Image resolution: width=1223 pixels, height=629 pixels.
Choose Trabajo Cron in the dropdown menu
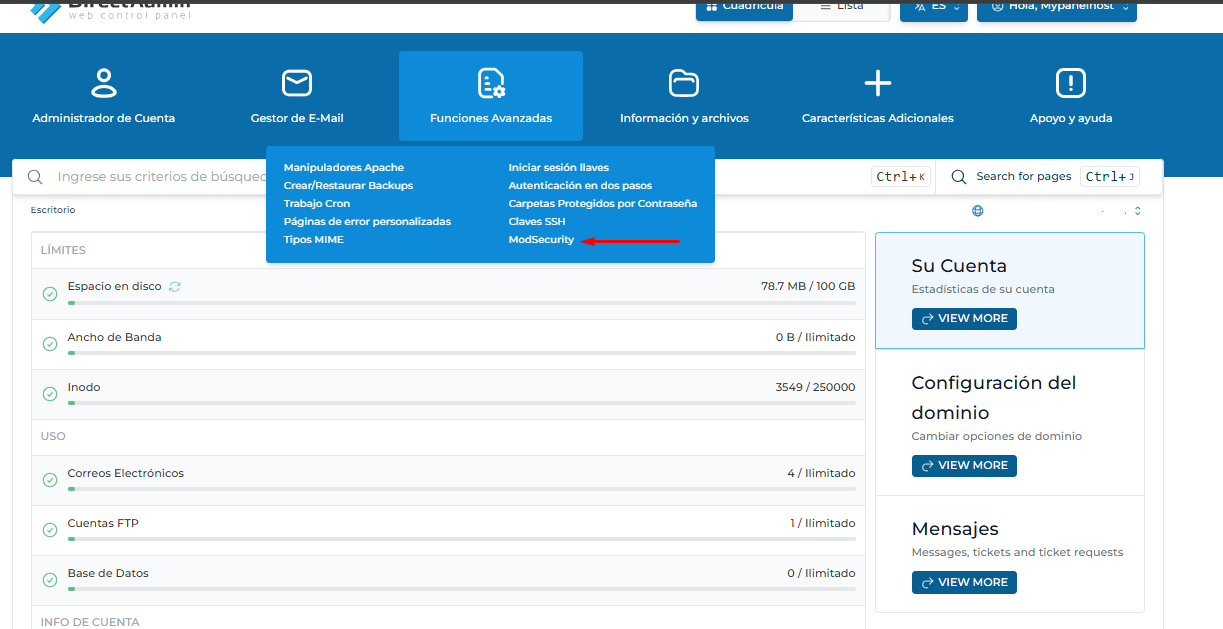pyautogui.click(x=317, y=204)
